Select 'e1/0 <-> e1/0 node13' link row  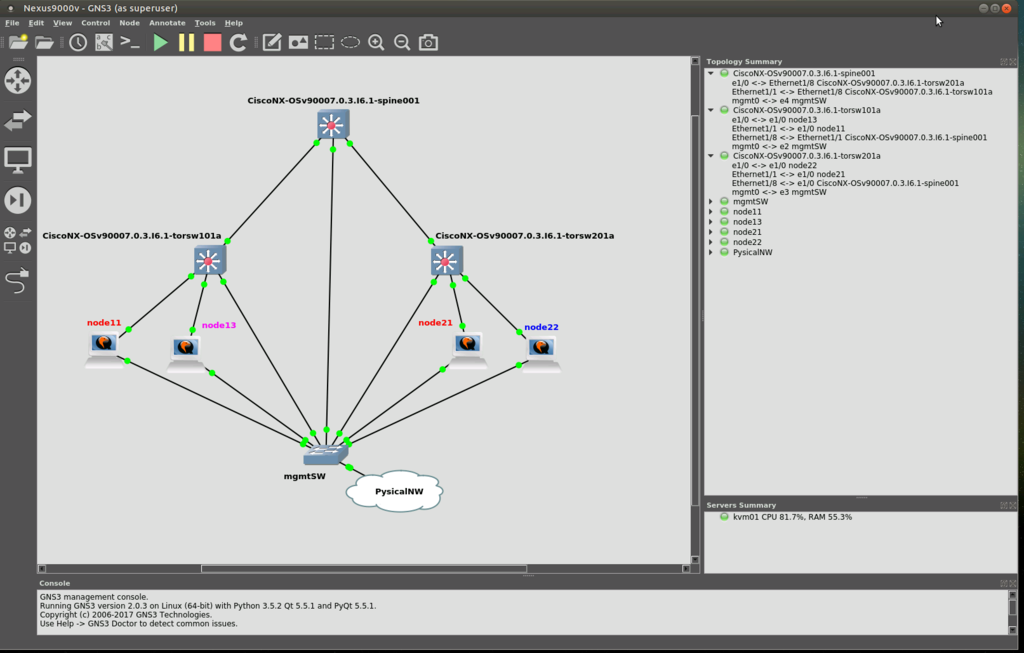[774, 119]
